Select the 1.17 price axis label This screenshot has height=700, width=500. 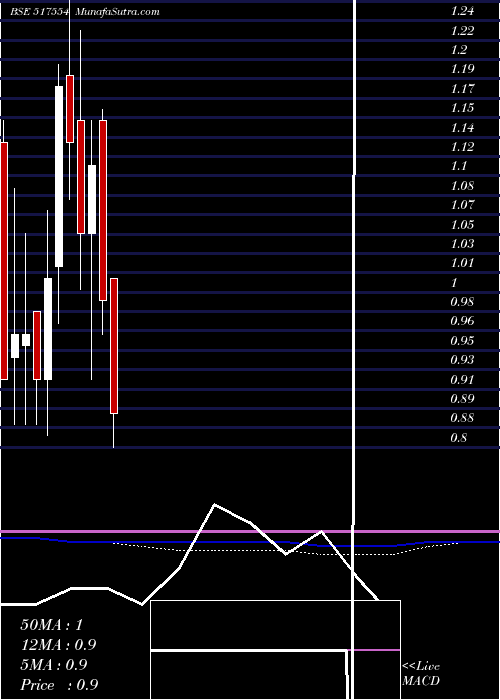[x=462, y=89]
